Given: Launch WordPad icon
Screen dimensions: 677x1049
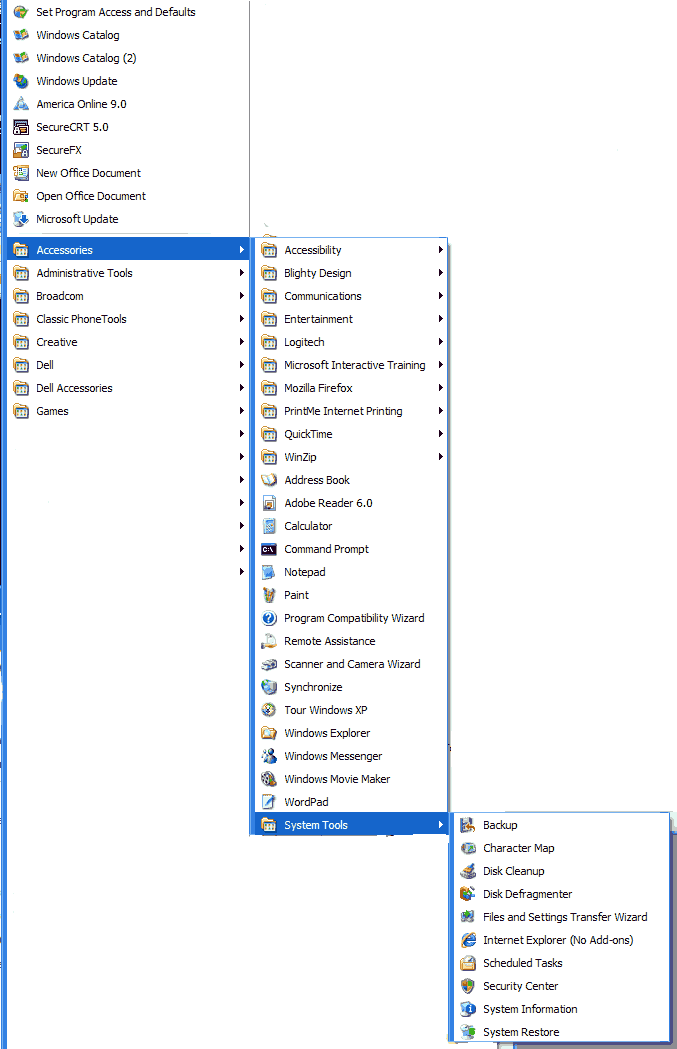Looking at the screenshot, I should click(269, 802).
